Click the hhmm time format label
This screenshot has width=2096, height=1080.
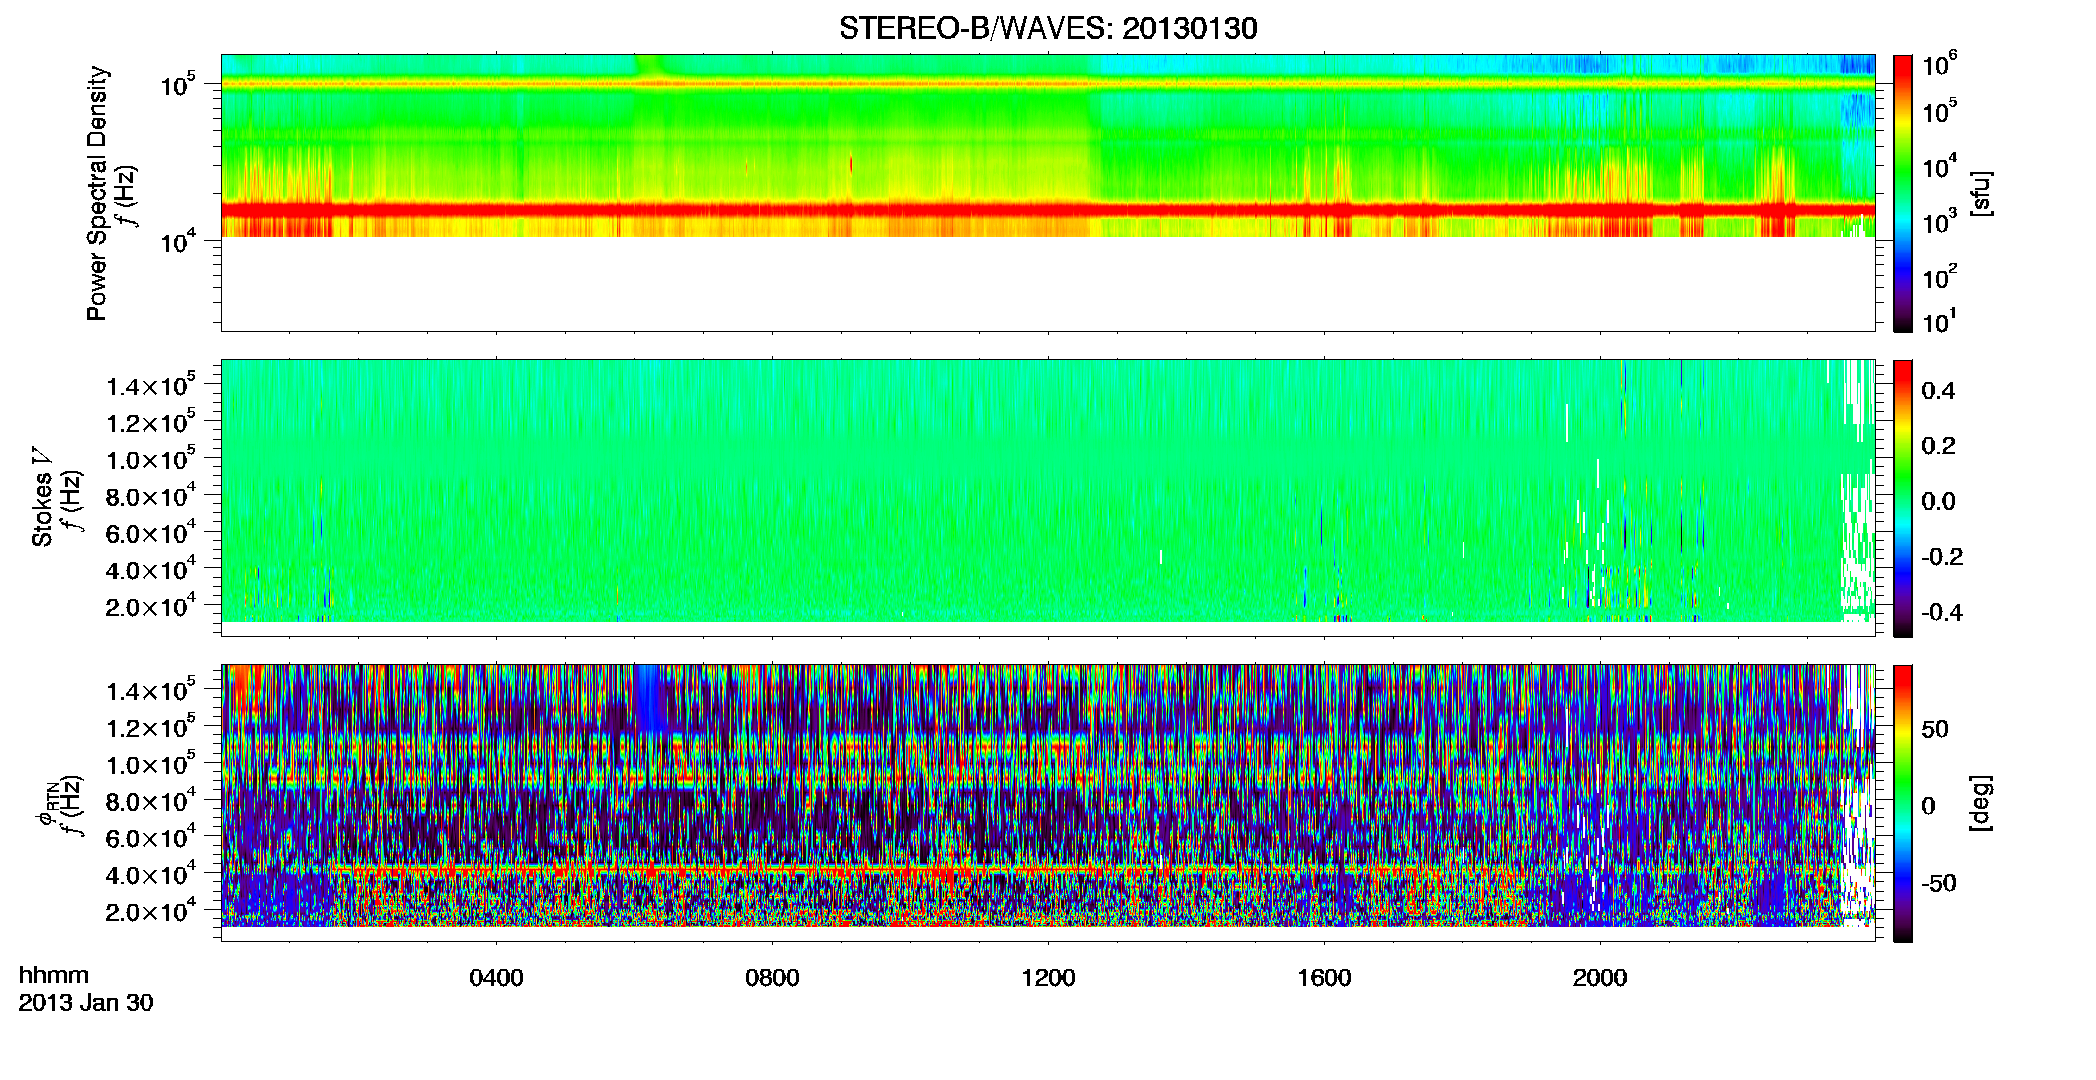(53, 975)
